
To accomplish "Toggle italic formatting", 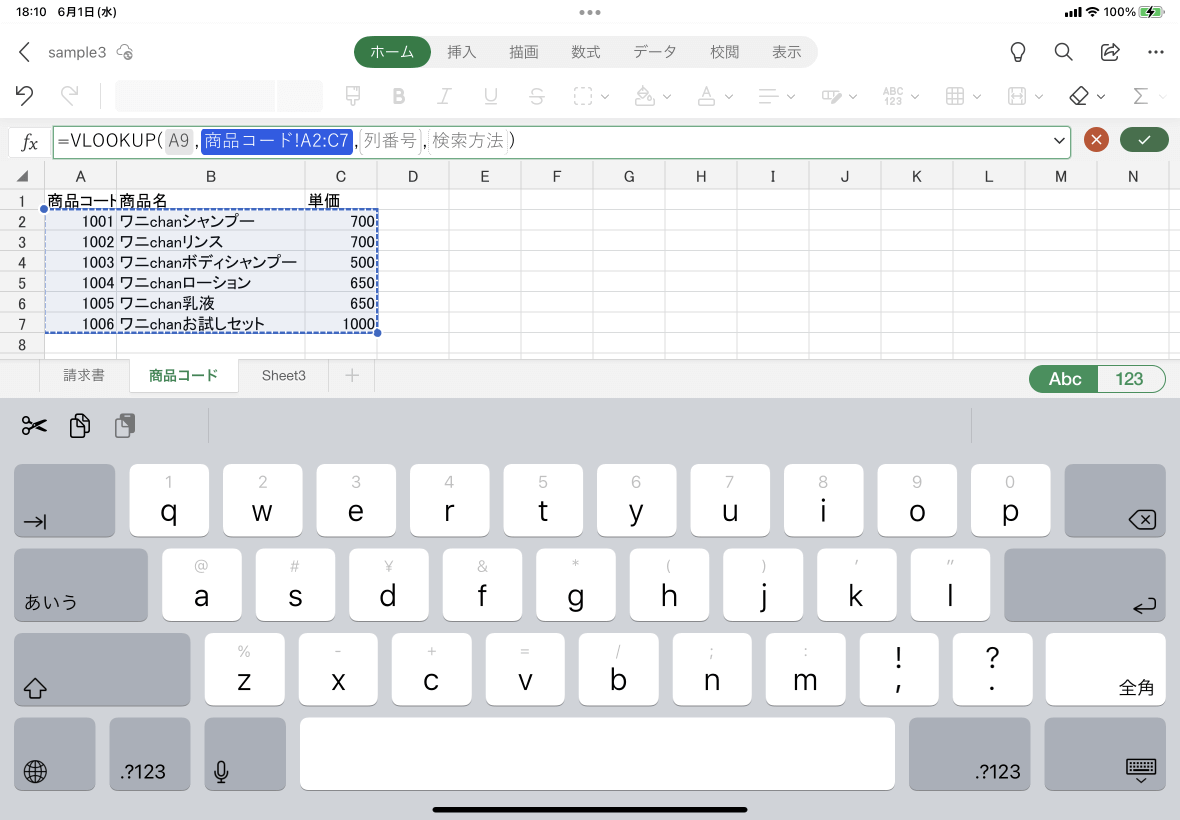I will tap(445, 96).
